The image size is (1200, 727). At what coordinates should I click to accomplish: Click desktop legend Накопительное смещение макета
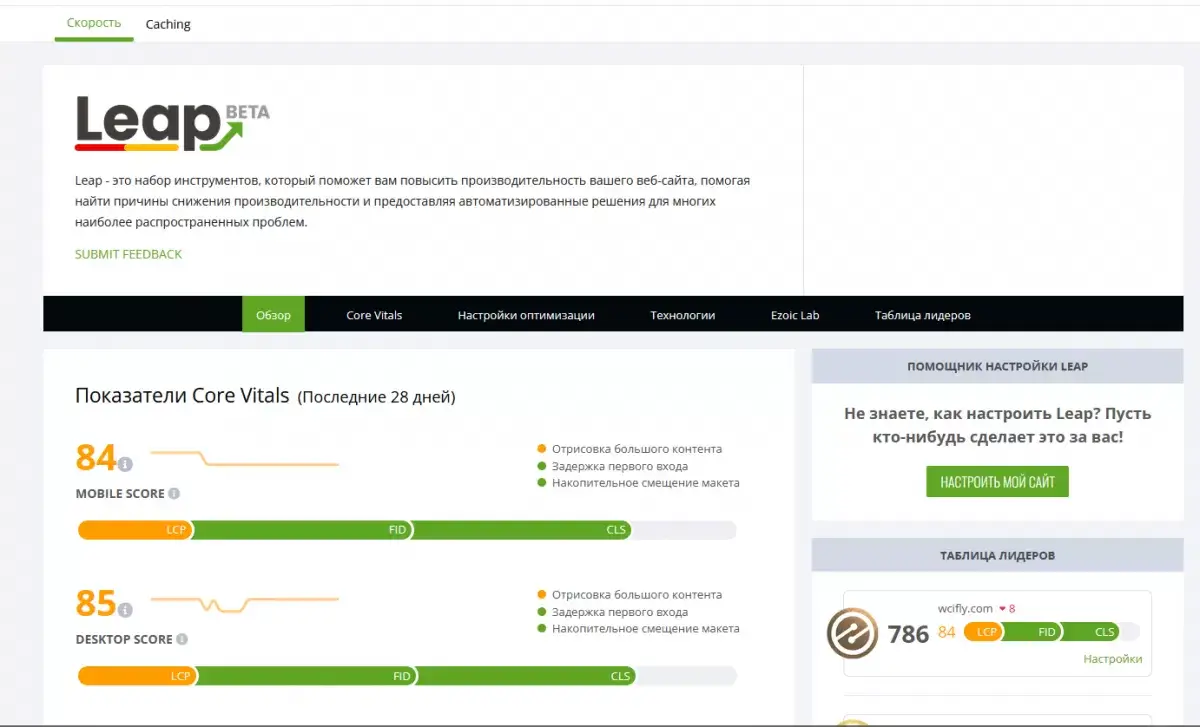646,629
